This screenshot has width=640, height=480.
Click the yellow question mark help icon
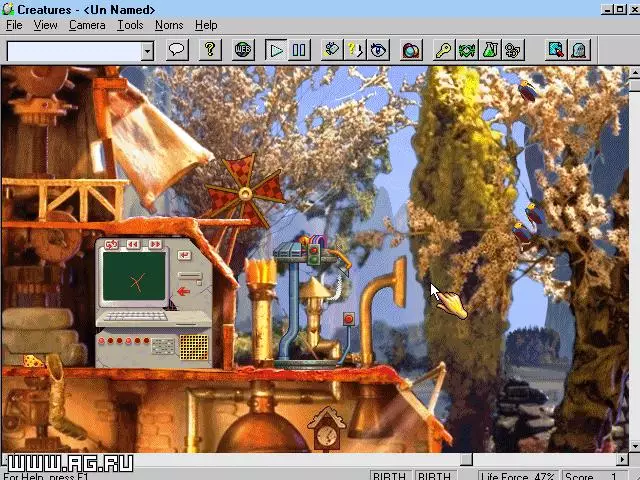click(x=210, y=50)
